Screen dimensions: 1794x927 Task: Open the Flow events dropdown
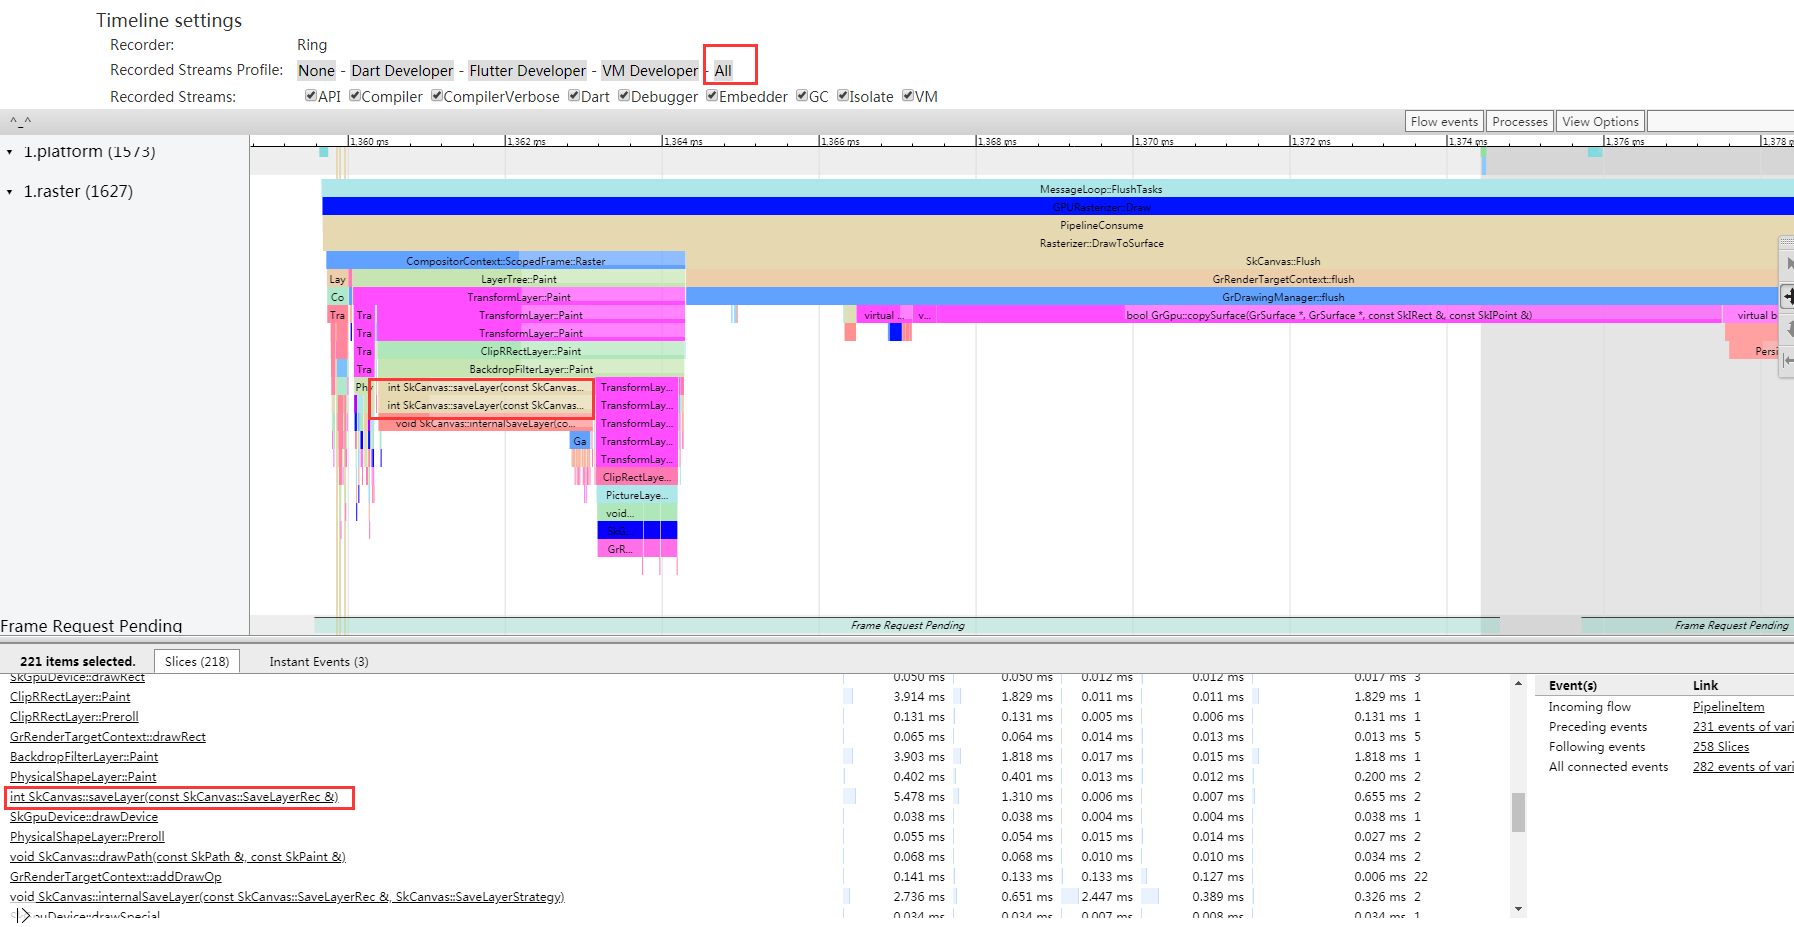(x=1444, y=121)
